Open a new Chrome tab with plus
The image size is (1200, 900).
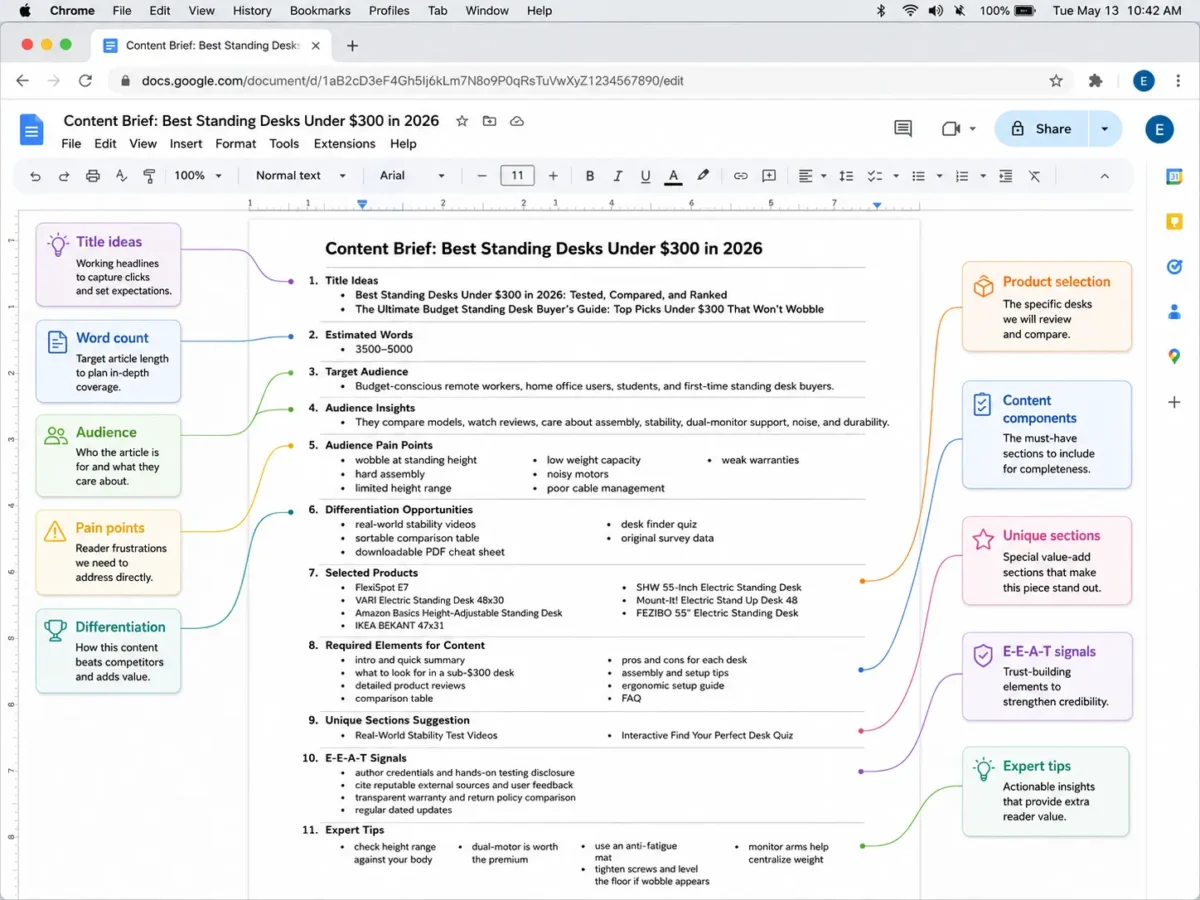pyautogui.click(x=352, y=46)
